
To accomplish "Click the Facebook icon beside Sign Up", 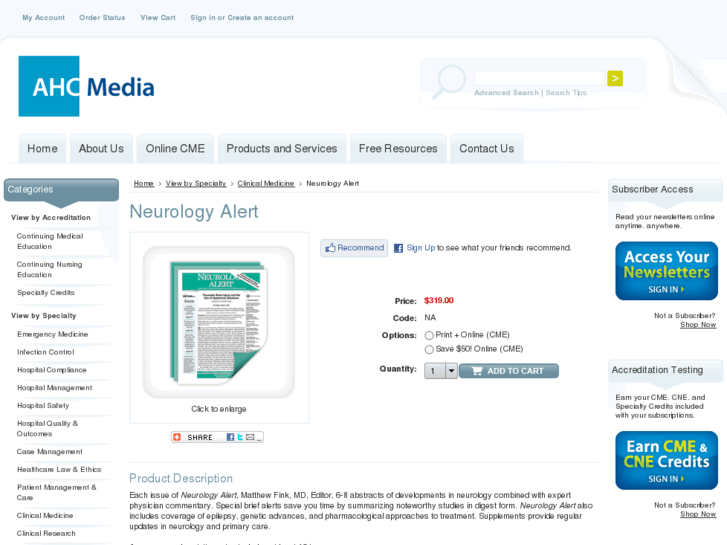I will [x=398, y=248].
